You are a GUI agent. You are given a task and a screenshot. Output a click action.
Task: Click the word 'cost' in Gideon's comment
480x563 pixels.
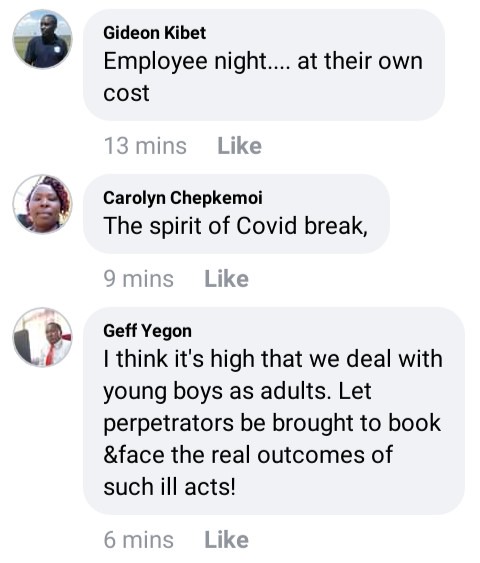[126, 93]
